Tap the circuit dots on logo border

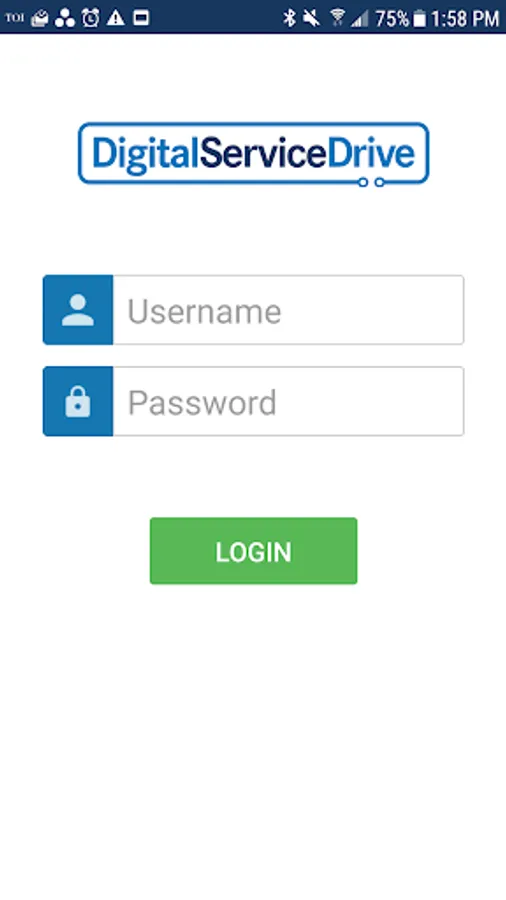[x=371, y=182]
